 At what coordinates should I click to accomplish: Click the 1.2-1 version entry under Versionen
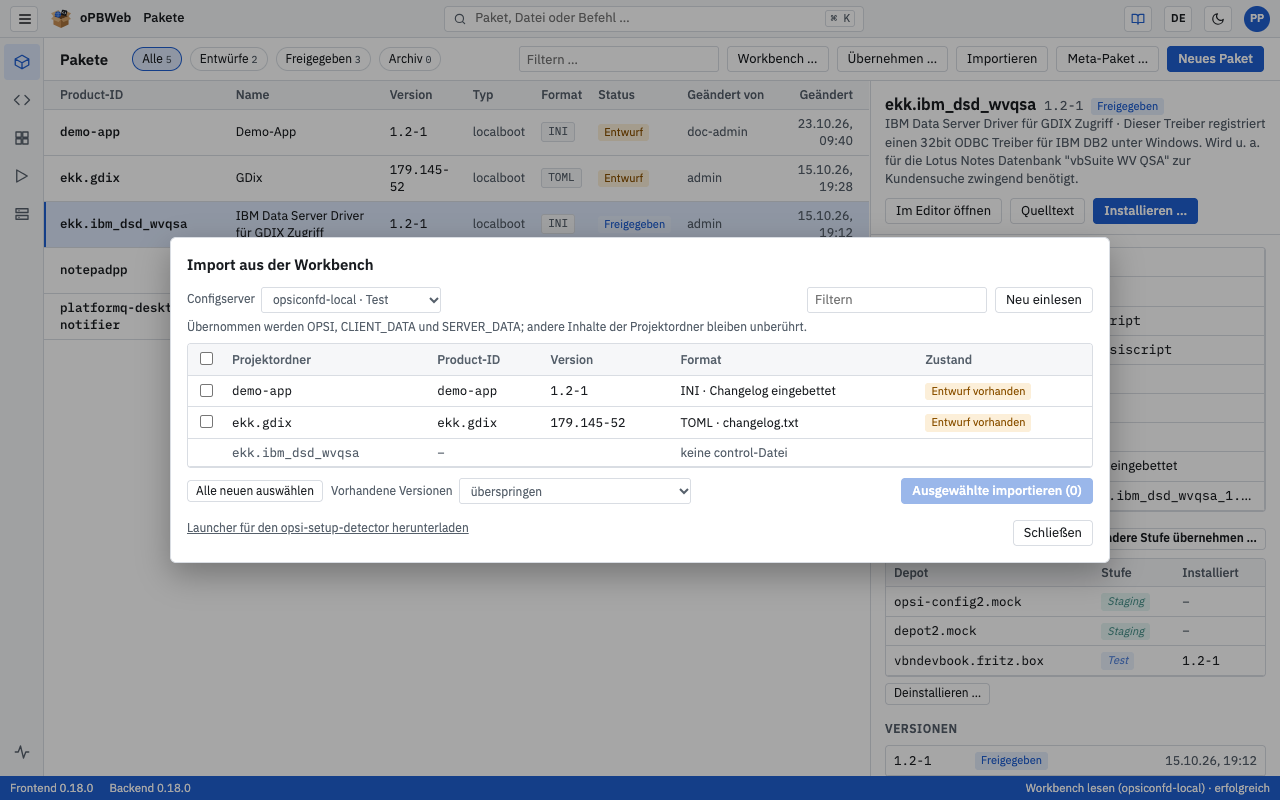1076,760
